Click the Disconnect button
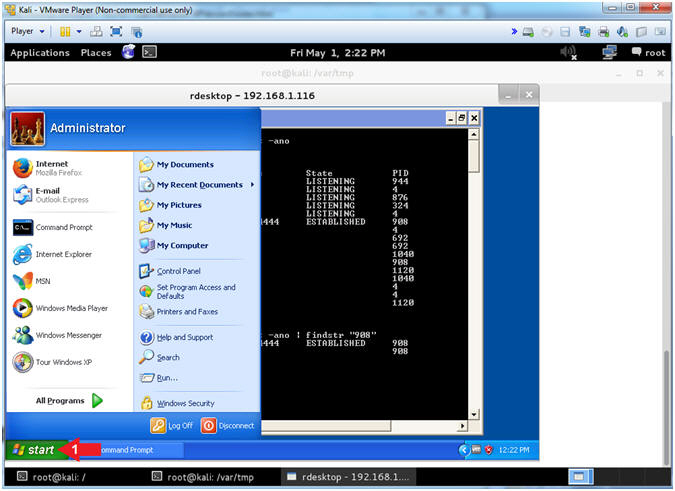Screen dimensions: 675x491 (x=227, y=426)
